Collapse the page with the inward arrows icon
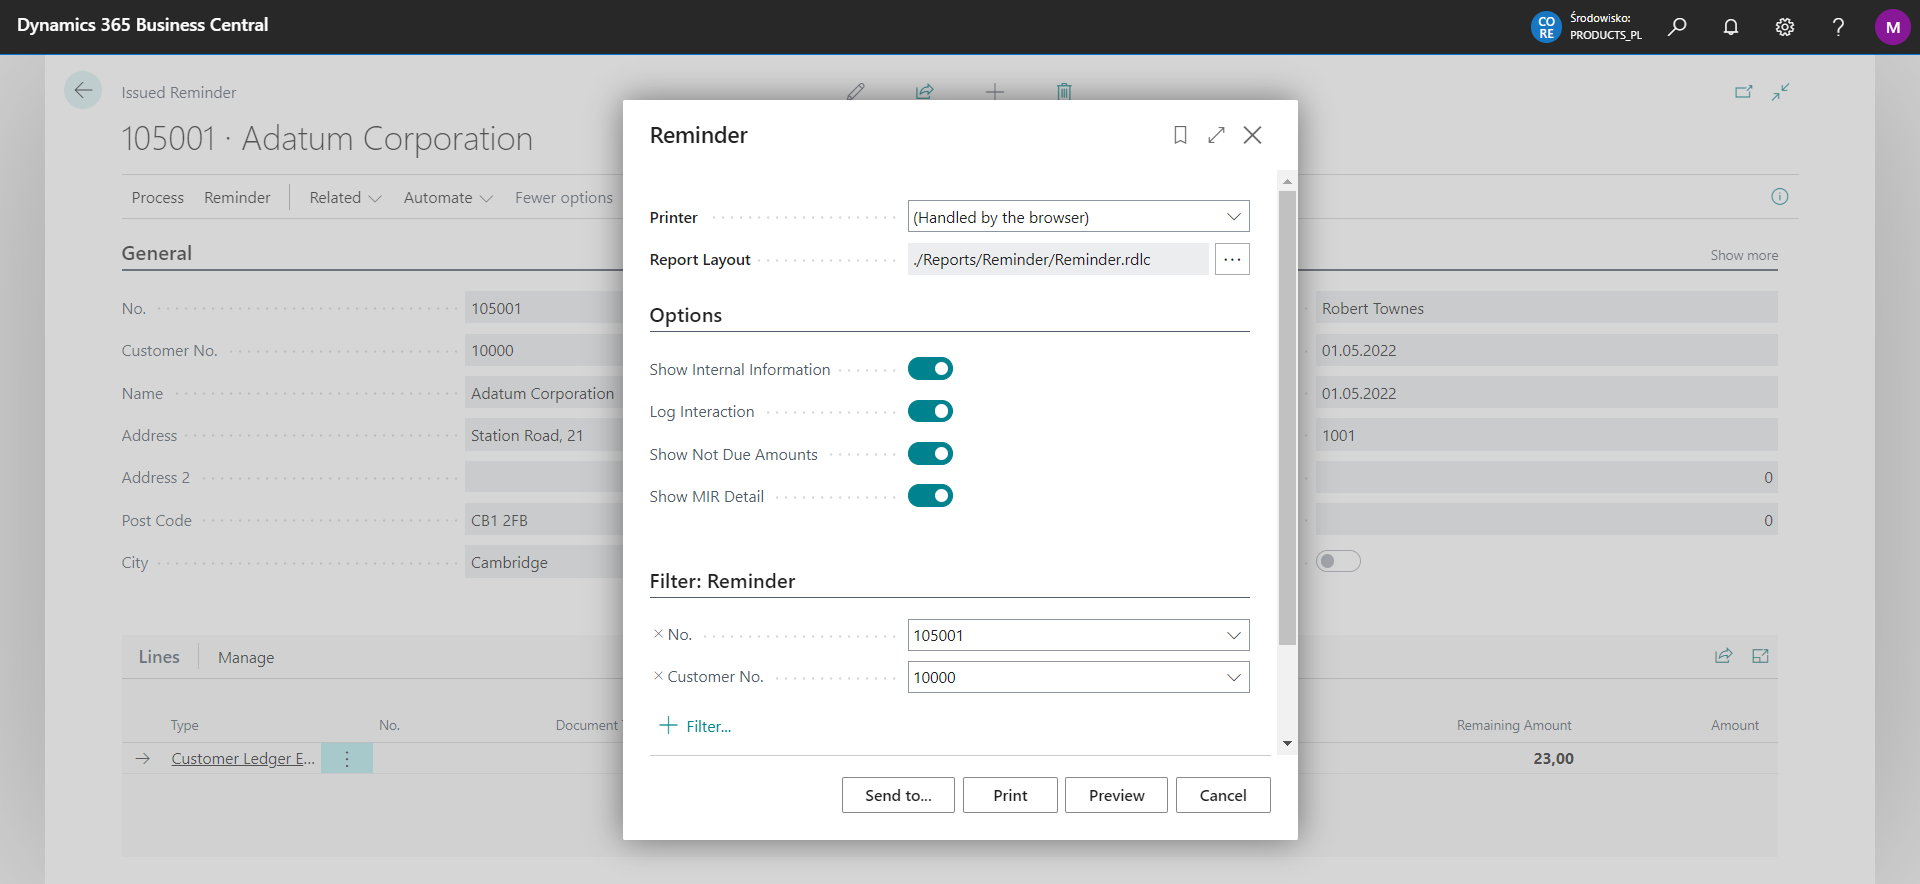 click(1781, 92)
